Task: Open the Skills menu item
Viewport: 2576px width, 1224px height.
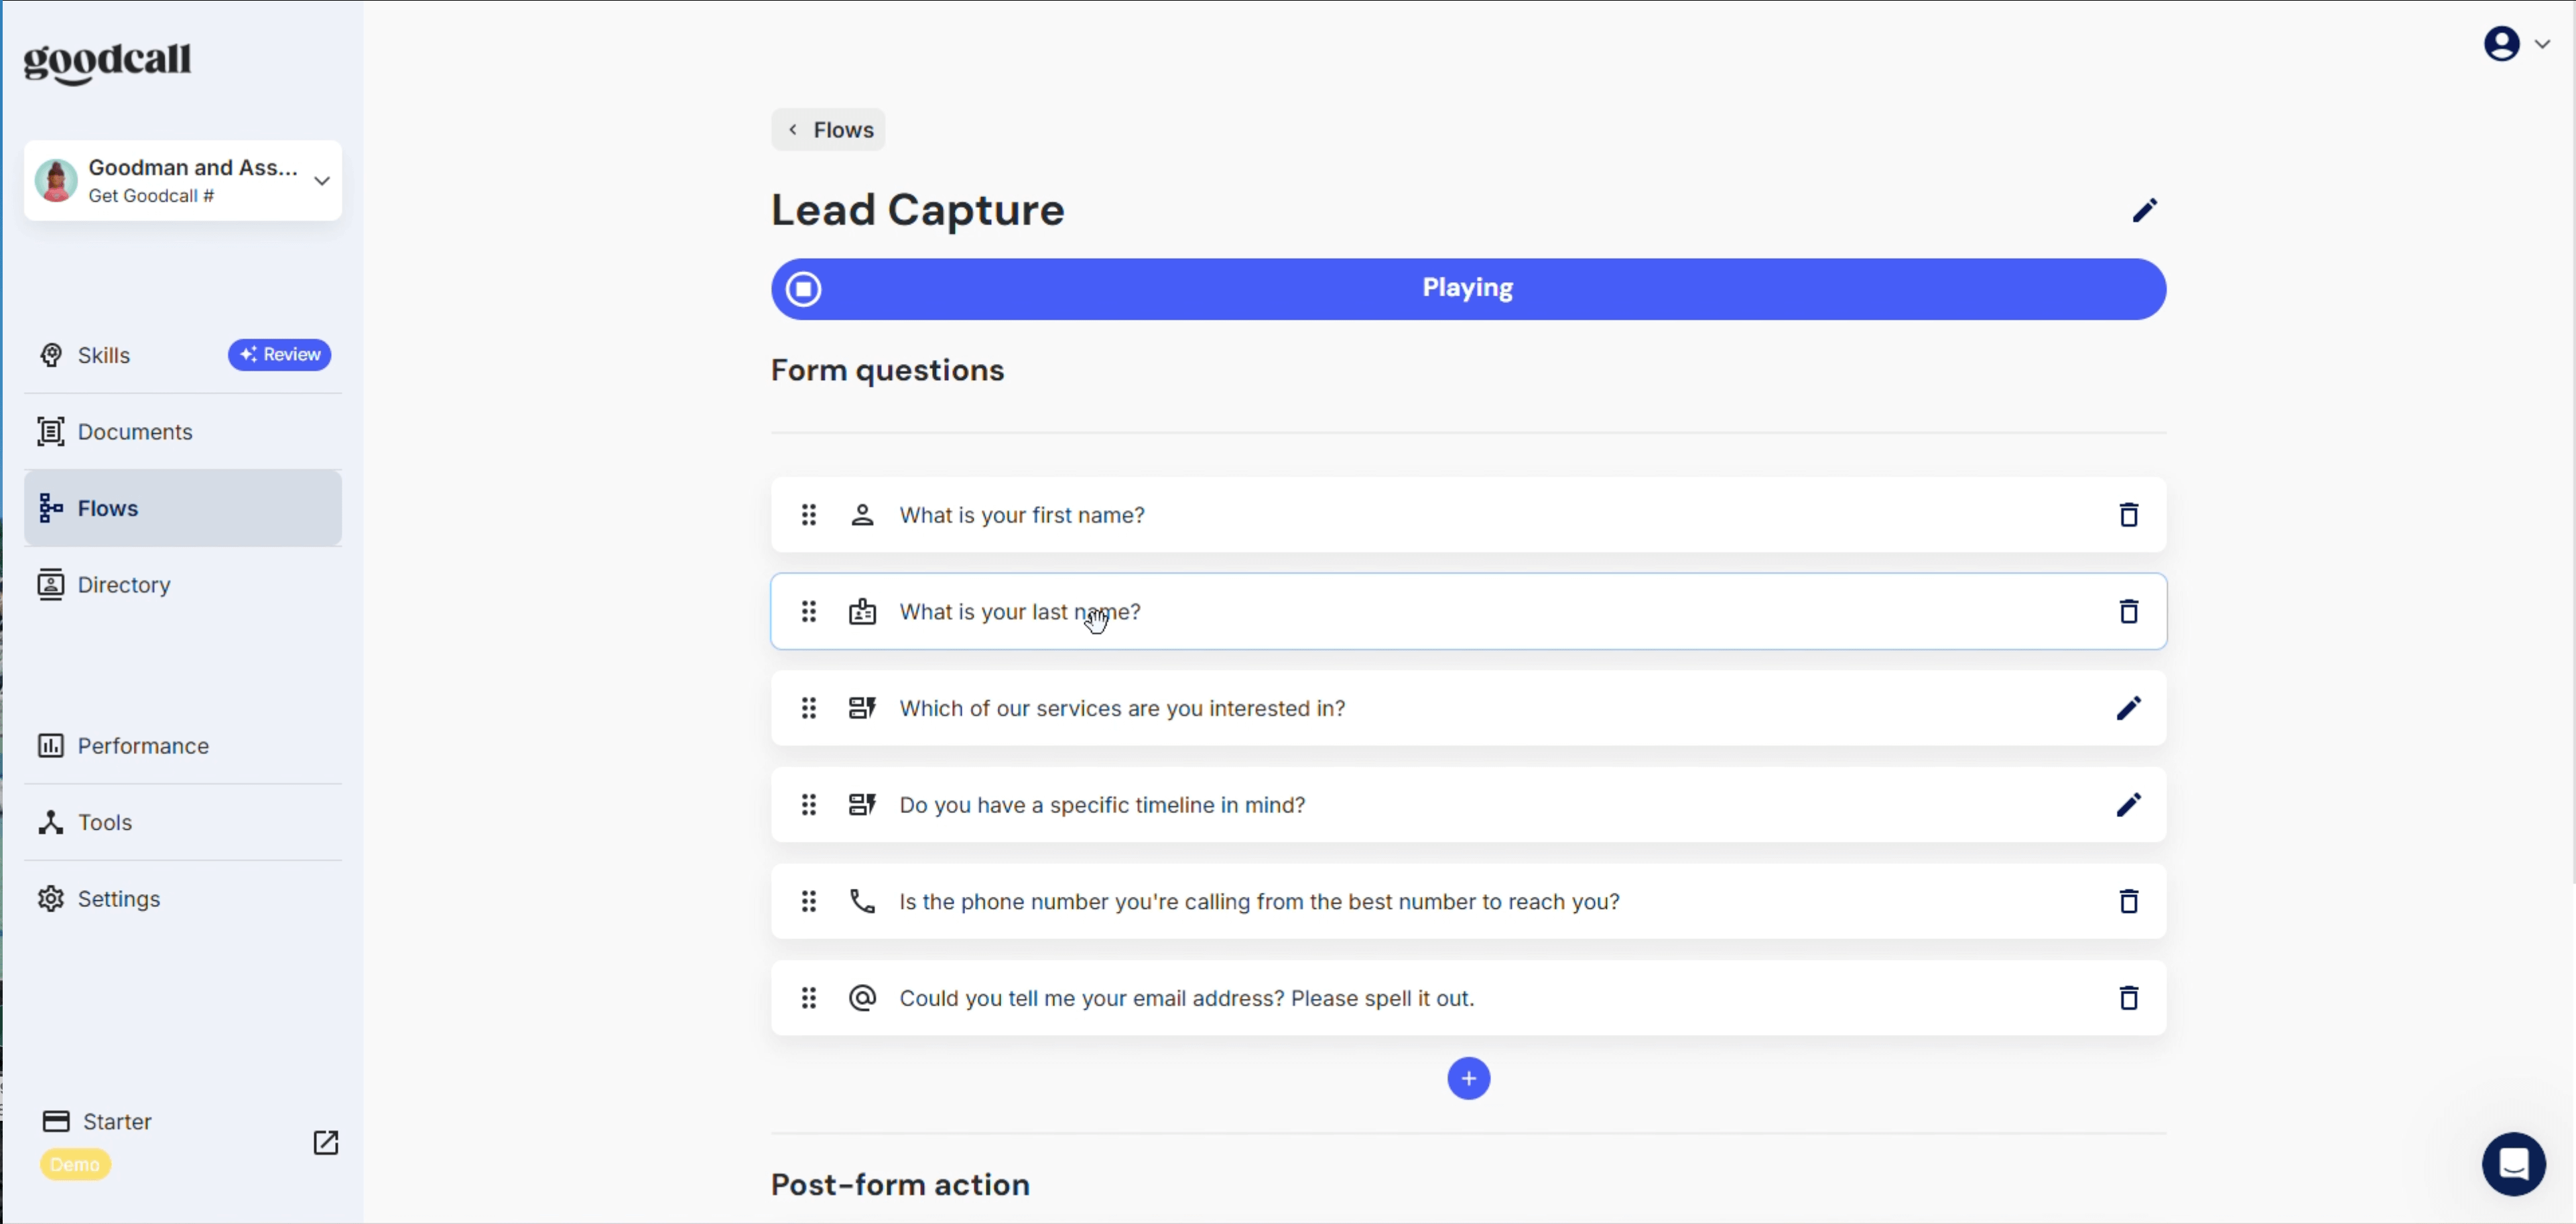Action: 104,355
